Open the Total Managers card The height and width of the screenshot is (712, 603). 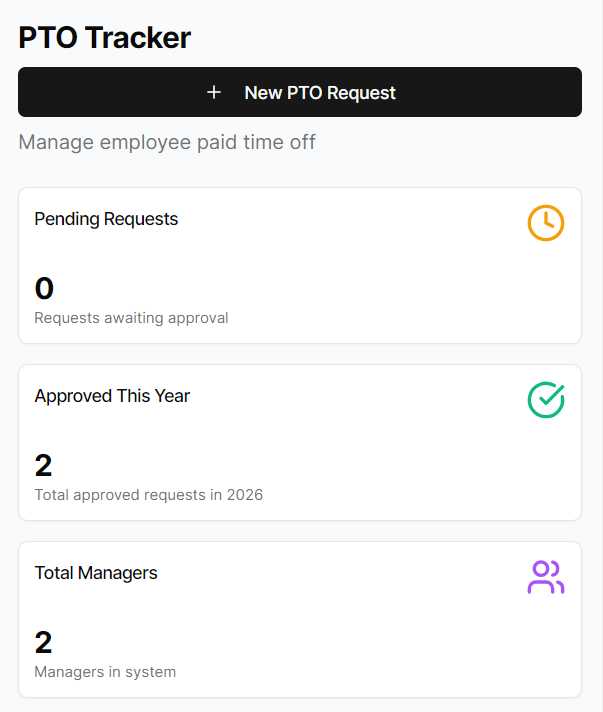(x=300, y=620)
